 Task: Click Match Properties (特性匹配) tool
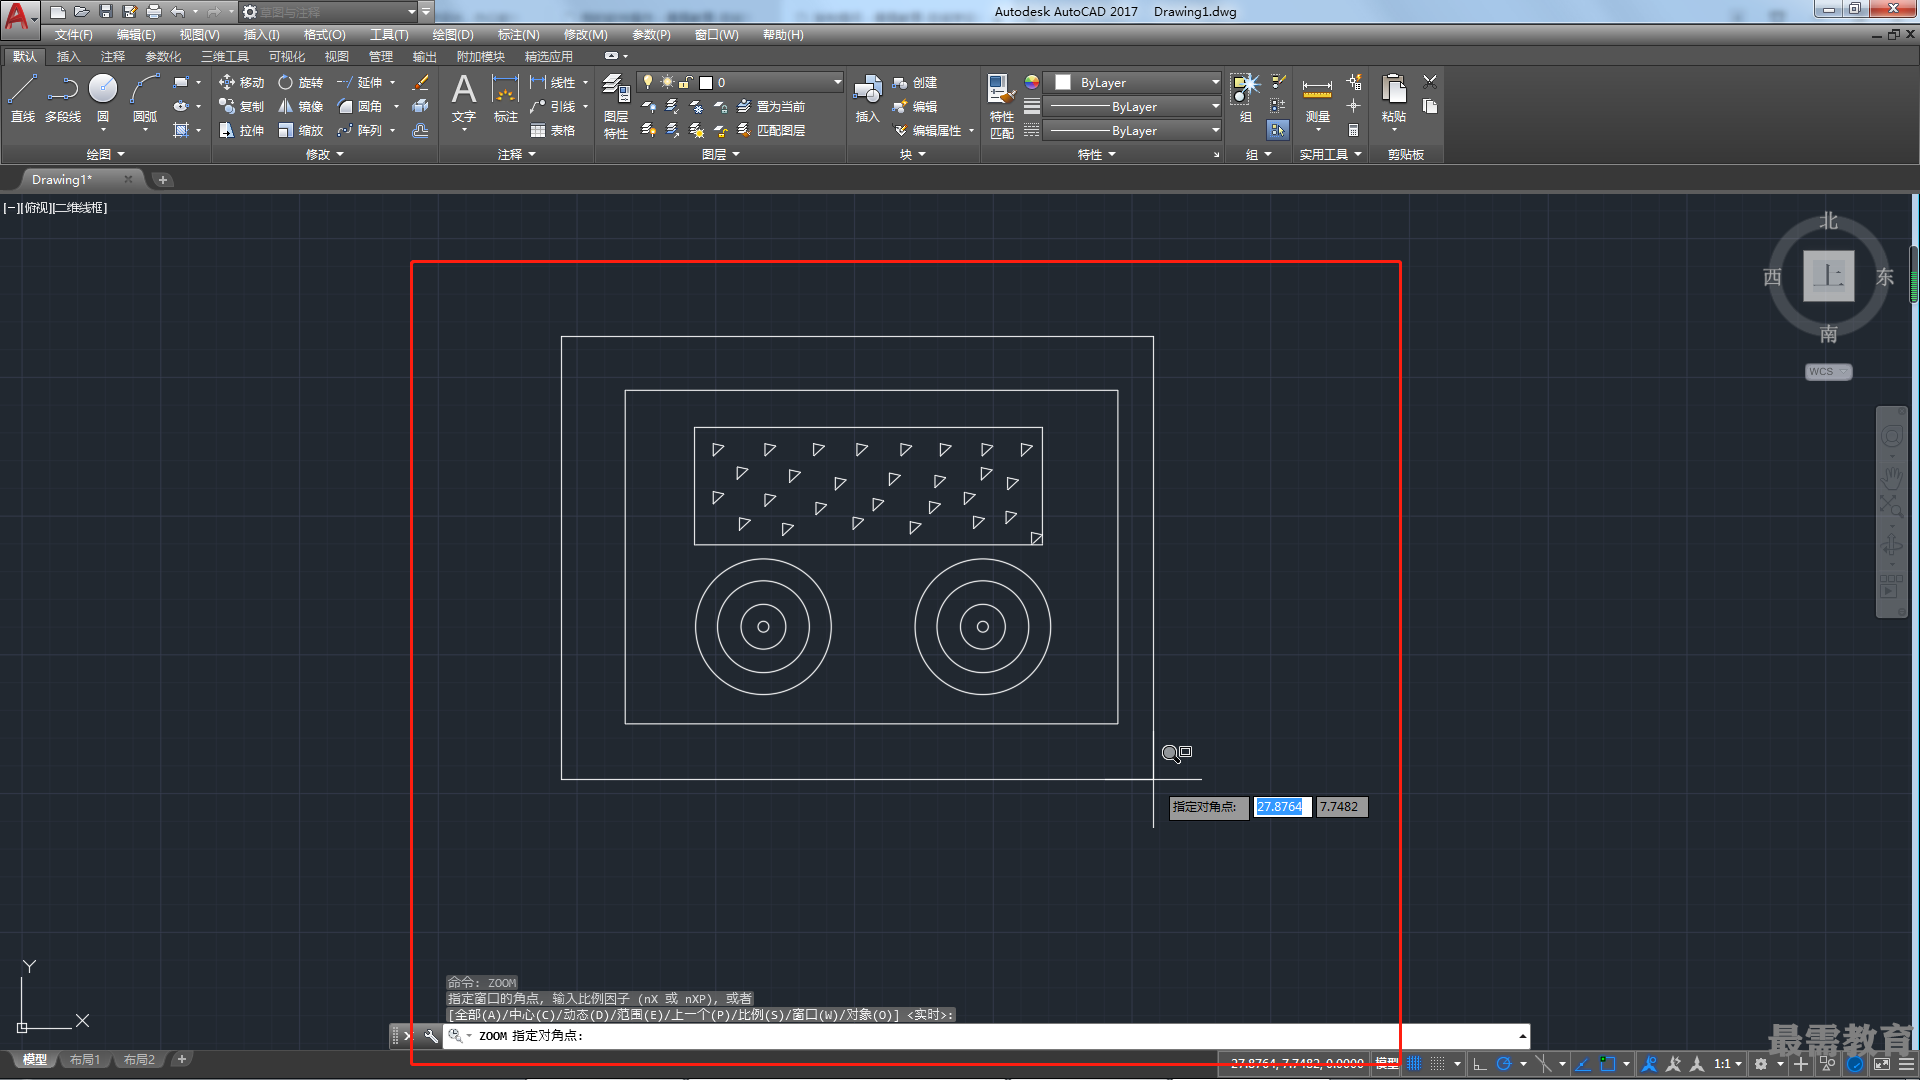(1002, 106)
